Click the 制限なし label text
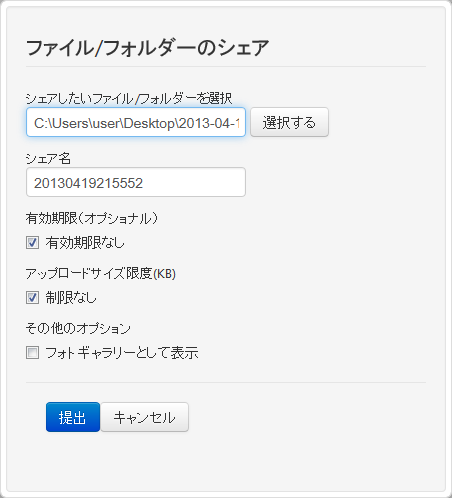This screenshot has width=452, height=498. click(x=71, y=298)
